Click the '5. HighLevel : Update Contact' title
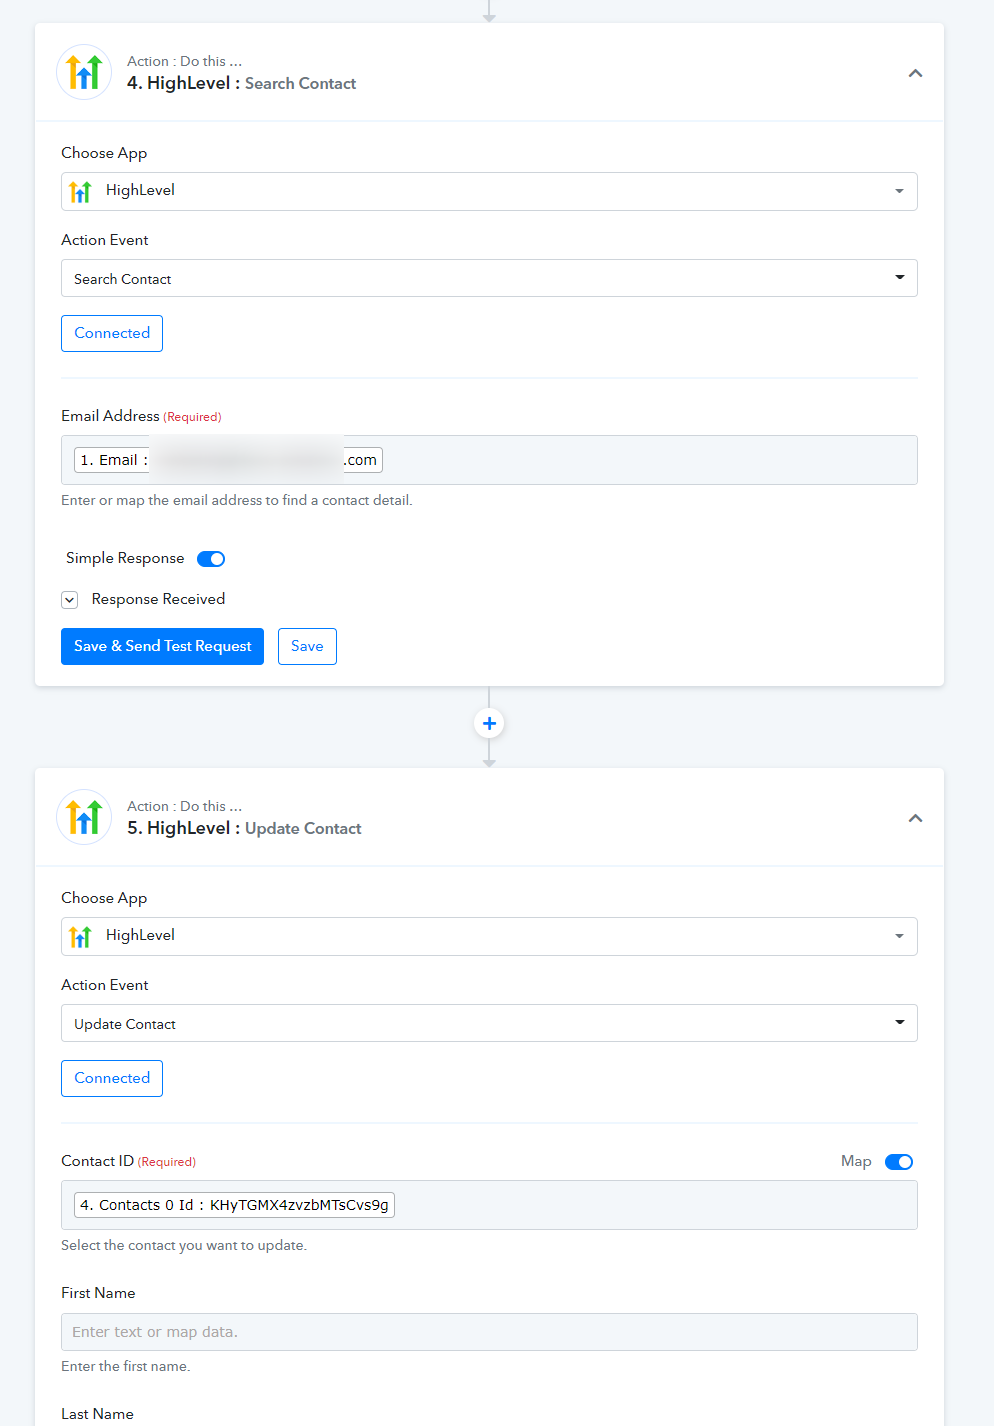 click(x=244, y=828)
